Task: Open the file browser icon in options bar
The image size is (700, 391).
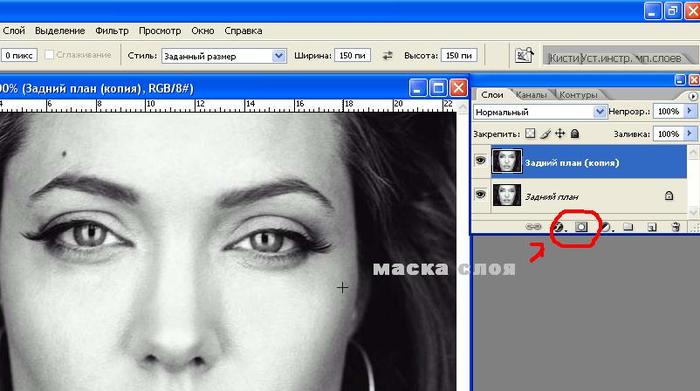Action: point(524,55)
